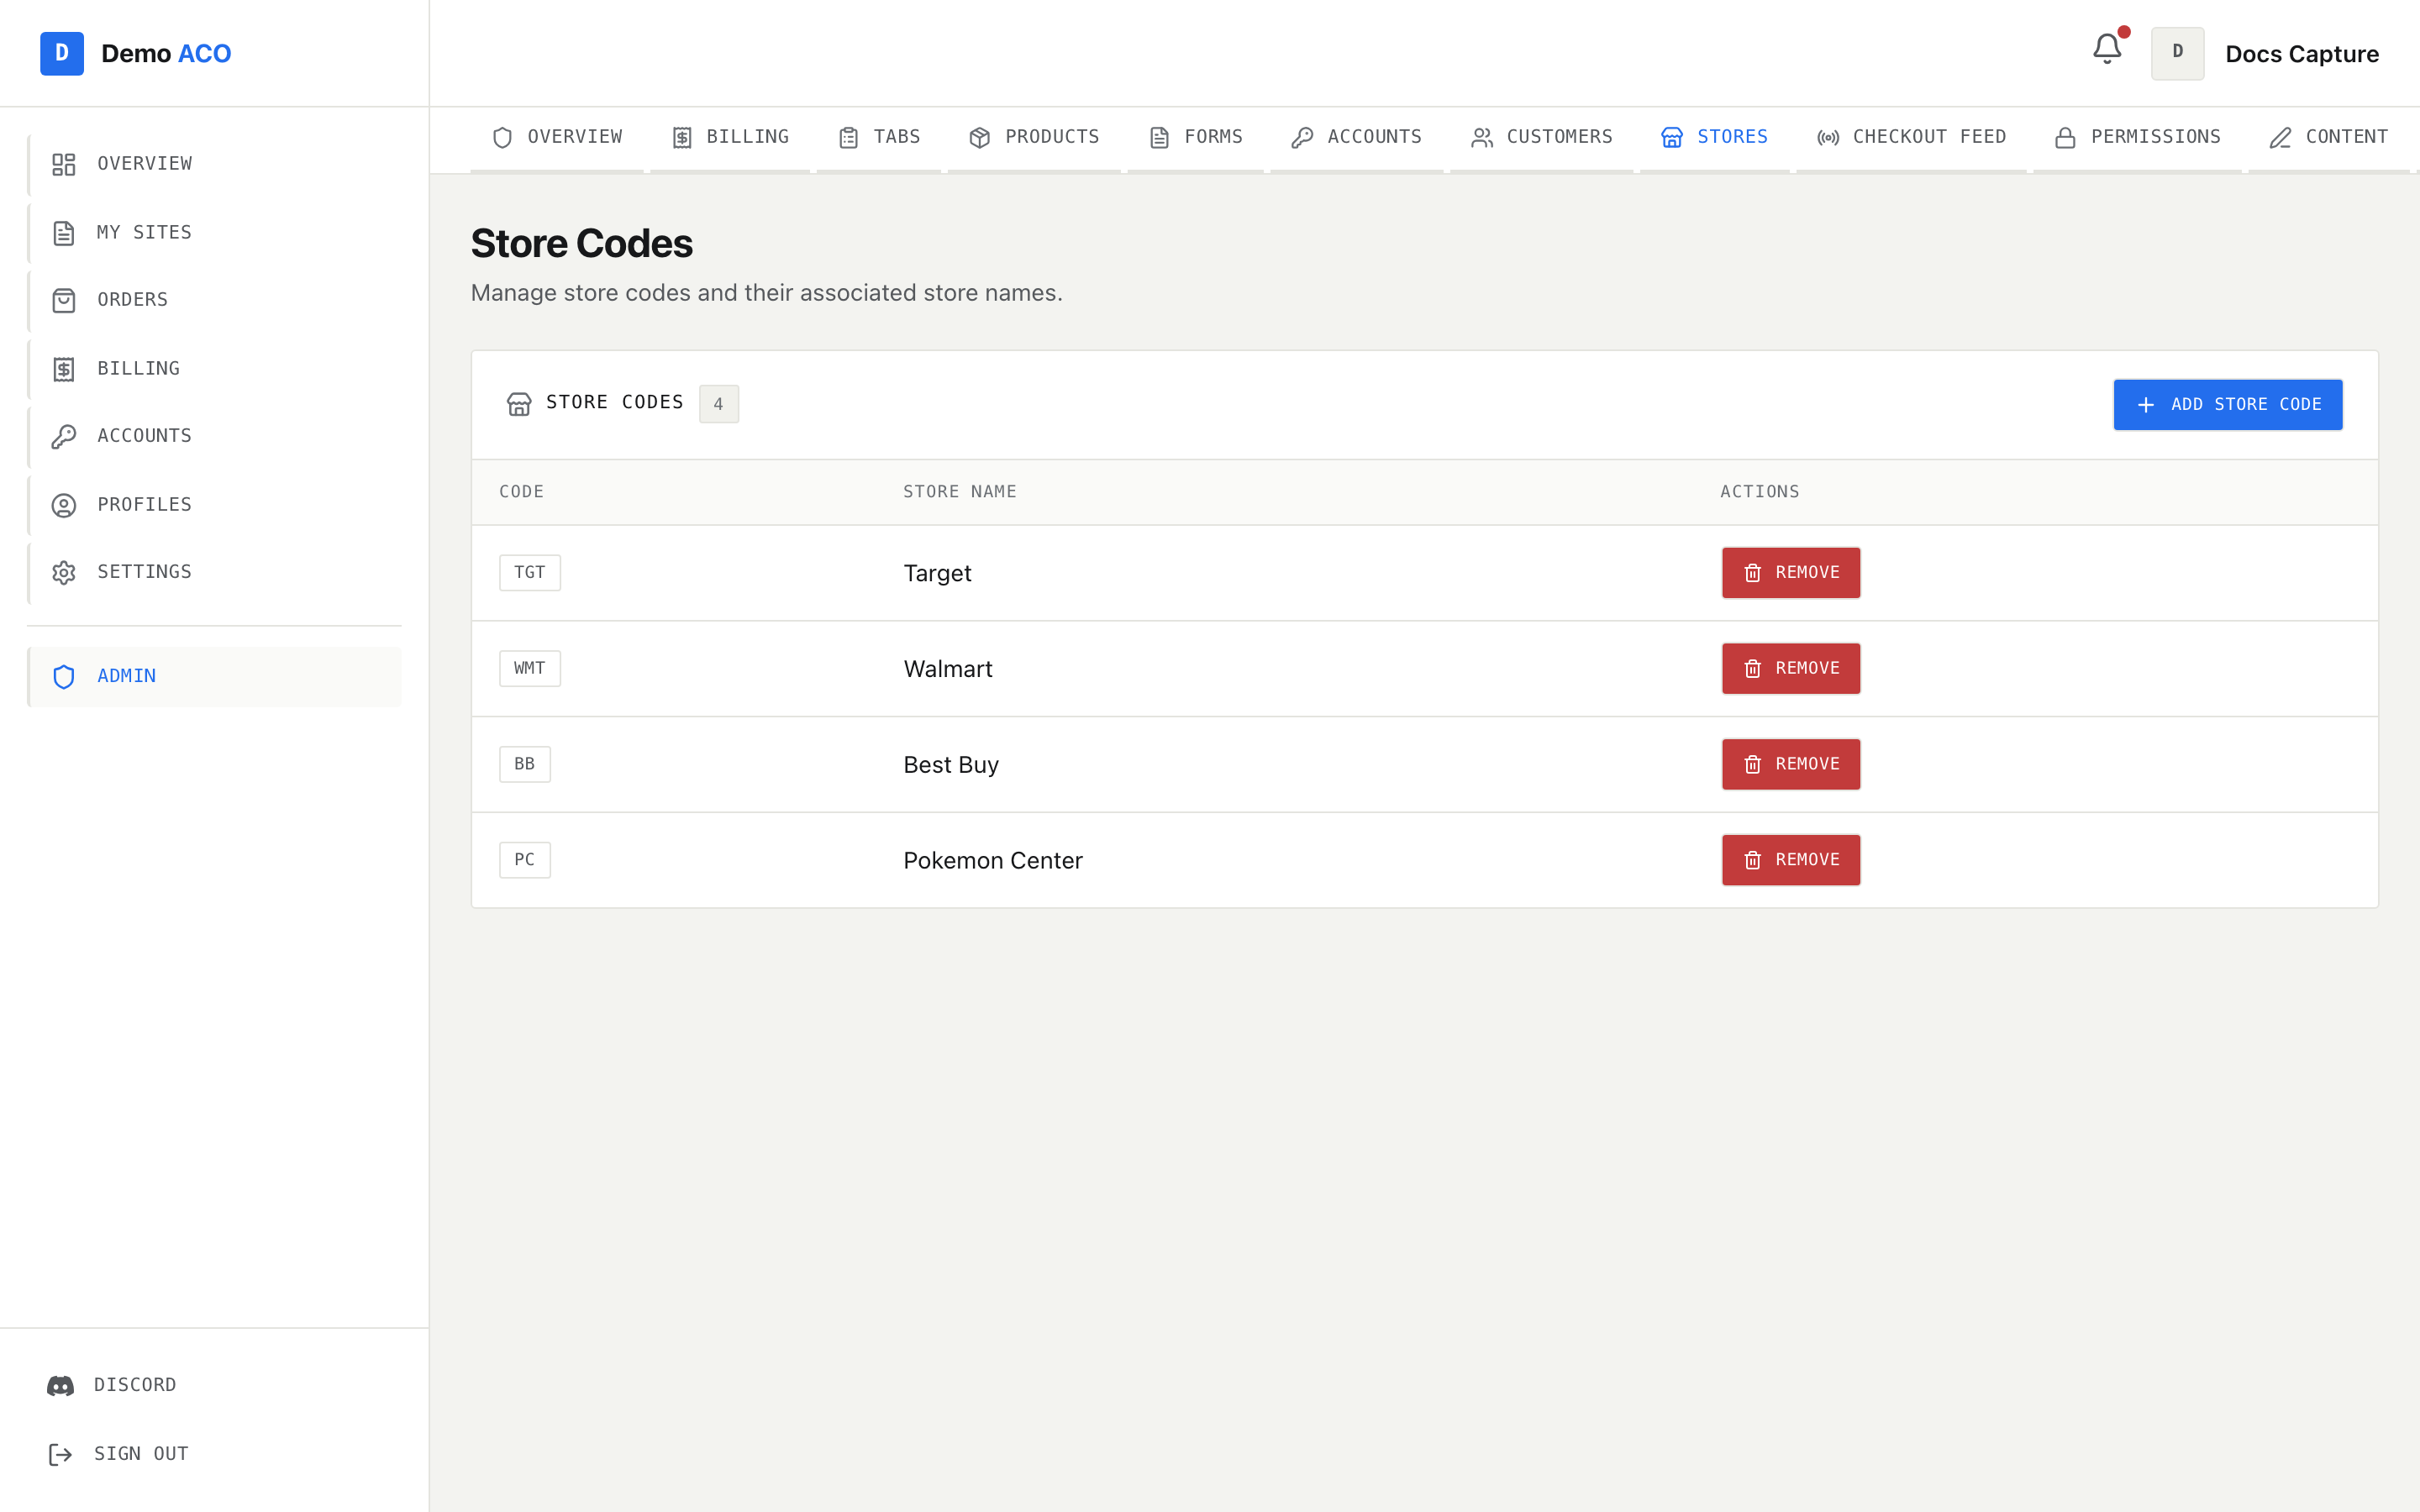Click the My Sites document icon

click(64, 233)
